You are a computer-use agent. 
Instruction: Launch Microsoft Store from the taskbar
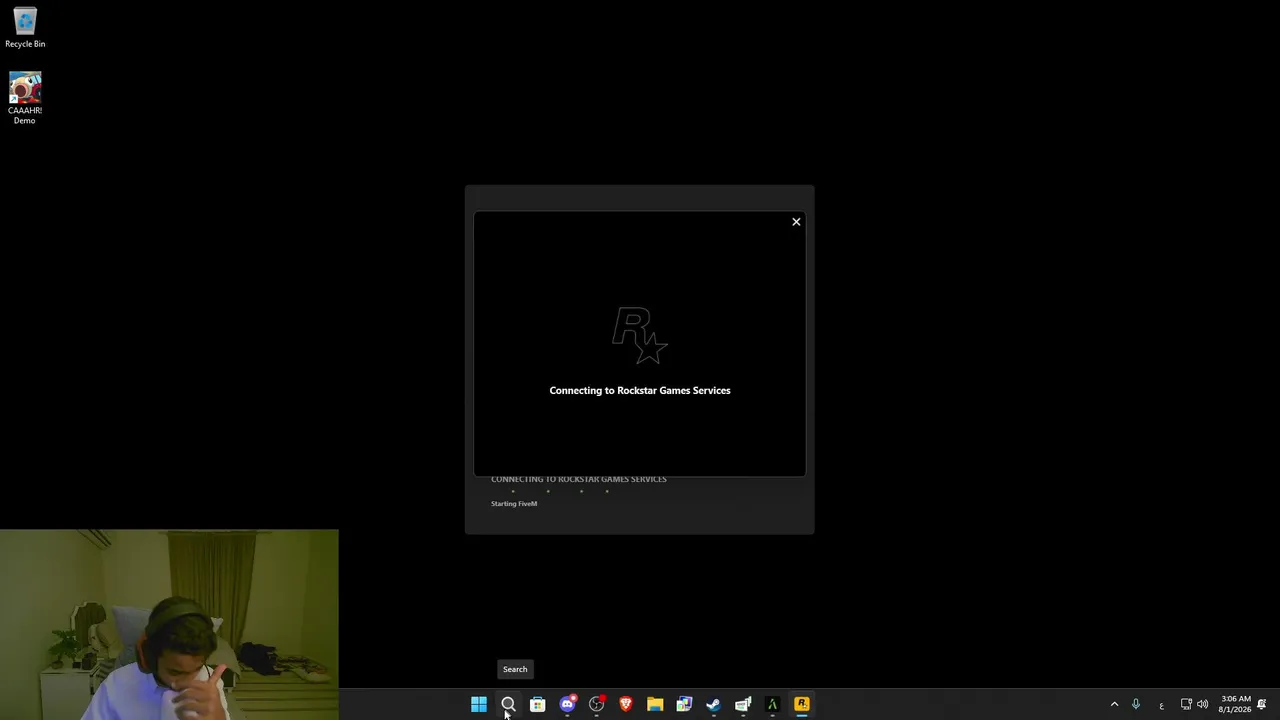point(537,705)
